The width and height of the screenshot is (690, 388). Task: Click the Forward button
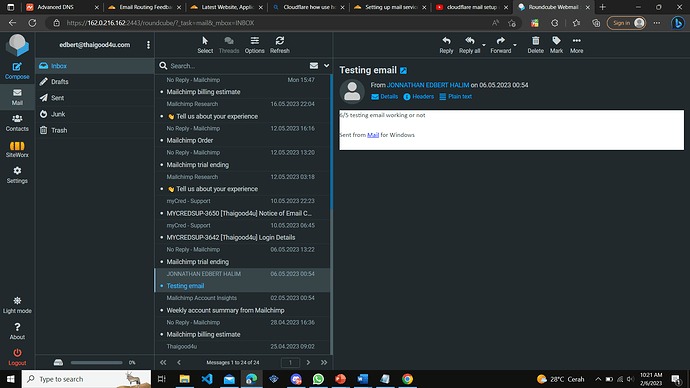(x=501, y=45)
